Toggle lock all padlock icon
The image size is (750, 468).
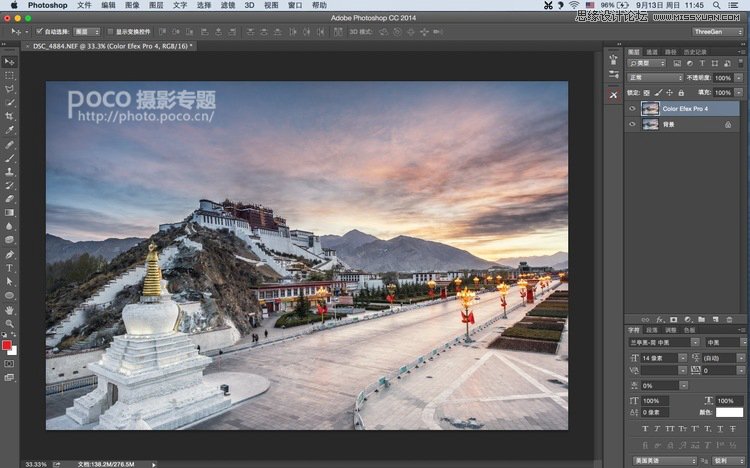pyautogui.click(x=681, y=93)
